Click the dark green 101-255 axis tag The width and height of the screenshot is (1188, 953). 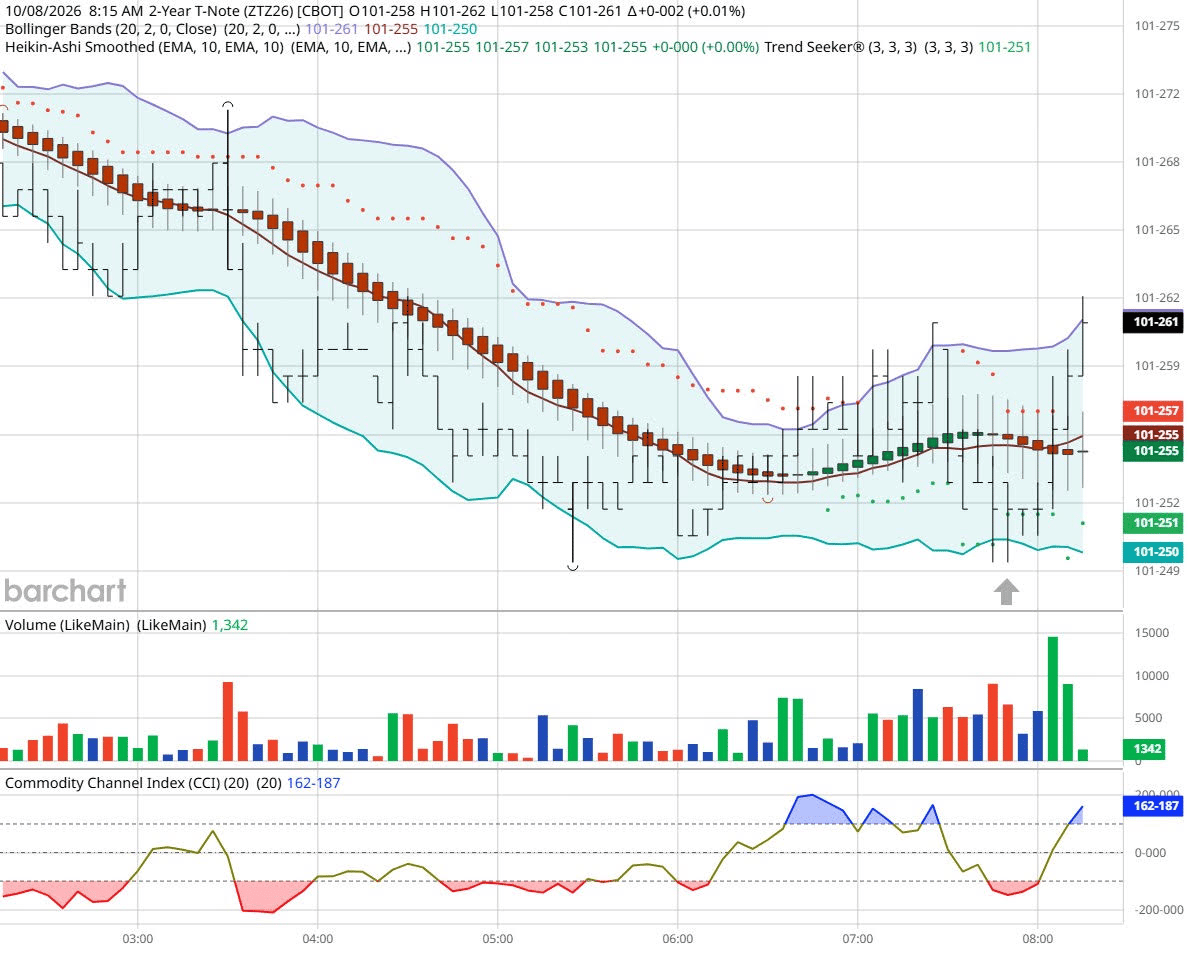[1153, 451]
